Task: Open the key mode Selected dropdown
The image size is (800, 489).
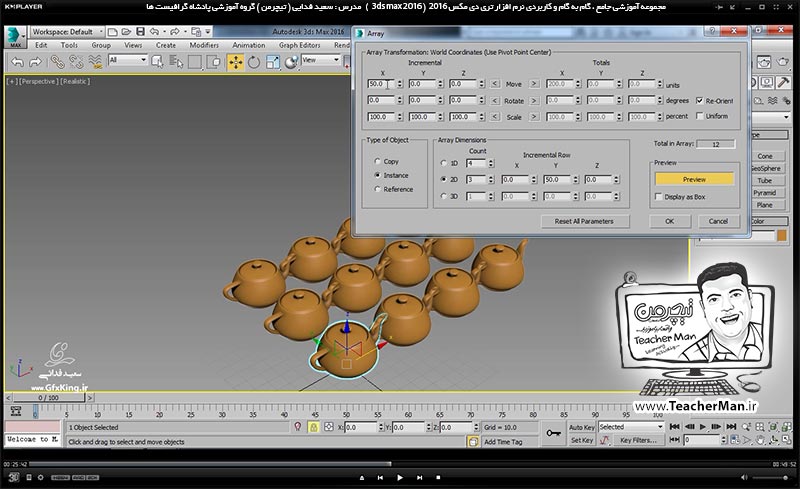Action: pyautogui.click(x=631, y=427)
